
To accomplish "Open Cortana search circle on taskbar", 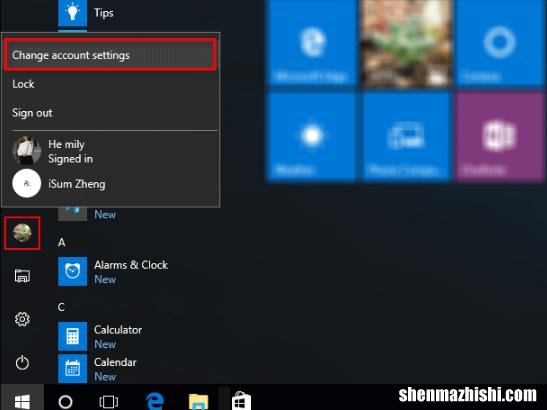I will click(x=66, y=402).
